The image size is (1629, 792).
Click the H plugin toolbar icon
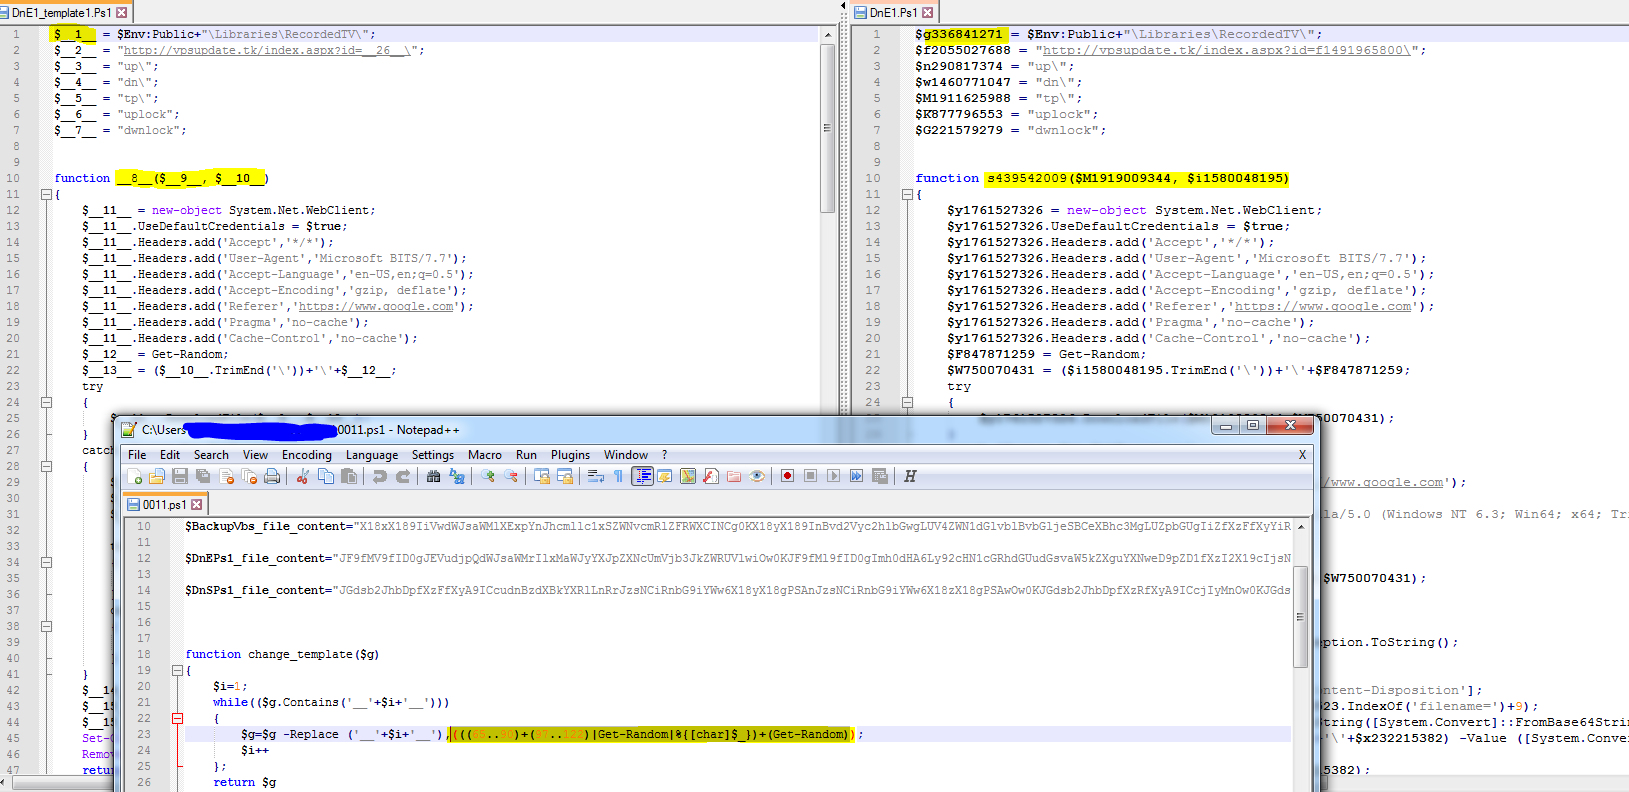[910, 476]
